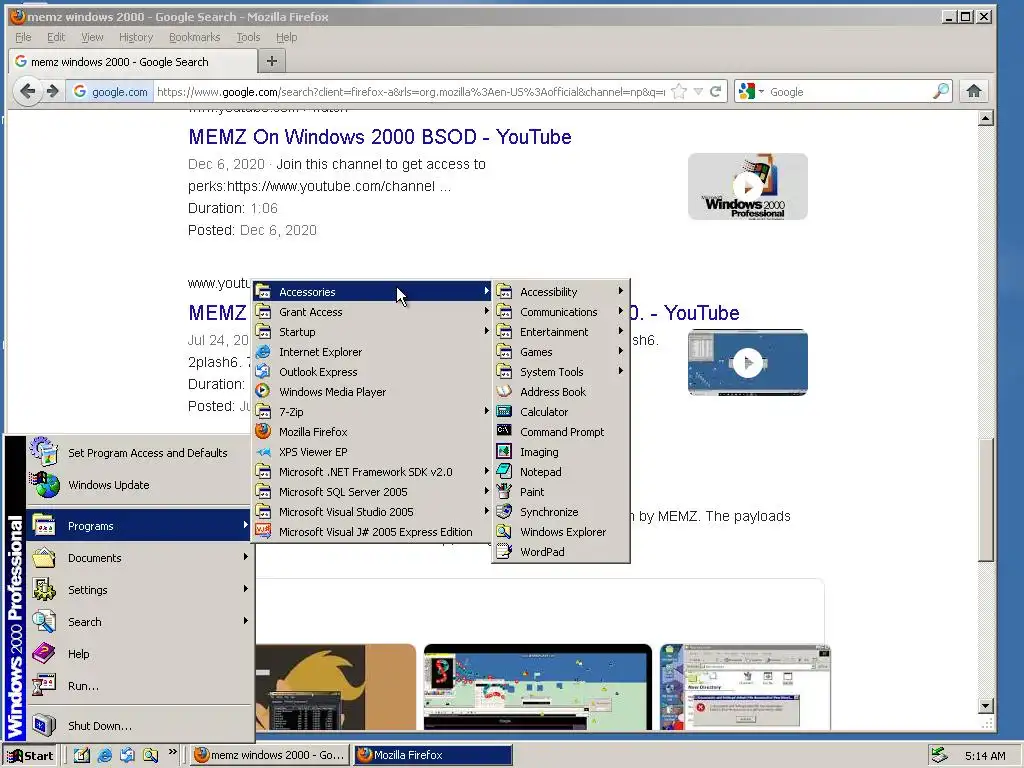This screenshot has height=768, width=1024.
Task: Bookmark this page with star icon
Action: pos(679,91)
